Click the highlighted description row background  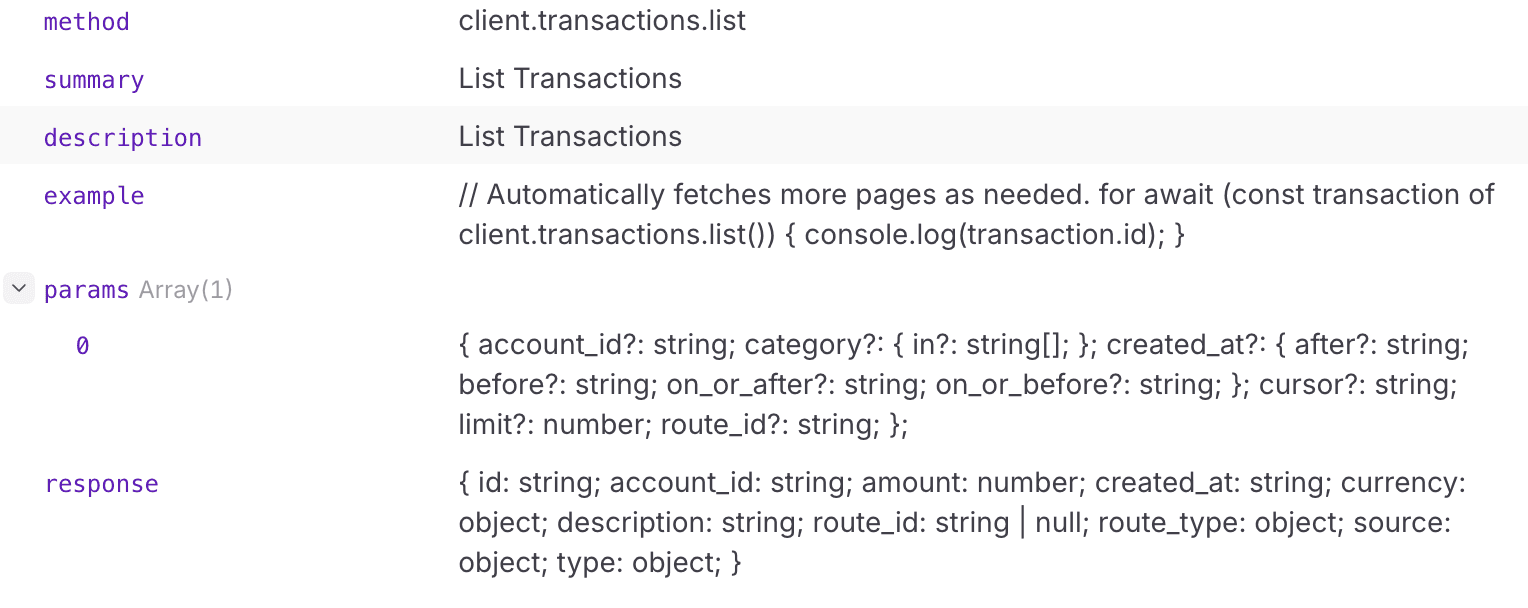764,135
